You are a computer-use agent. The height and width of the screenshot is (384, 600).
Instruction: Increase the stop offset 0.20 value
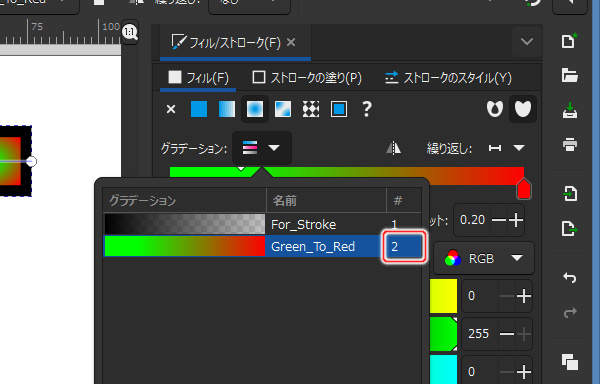[515, 220]
